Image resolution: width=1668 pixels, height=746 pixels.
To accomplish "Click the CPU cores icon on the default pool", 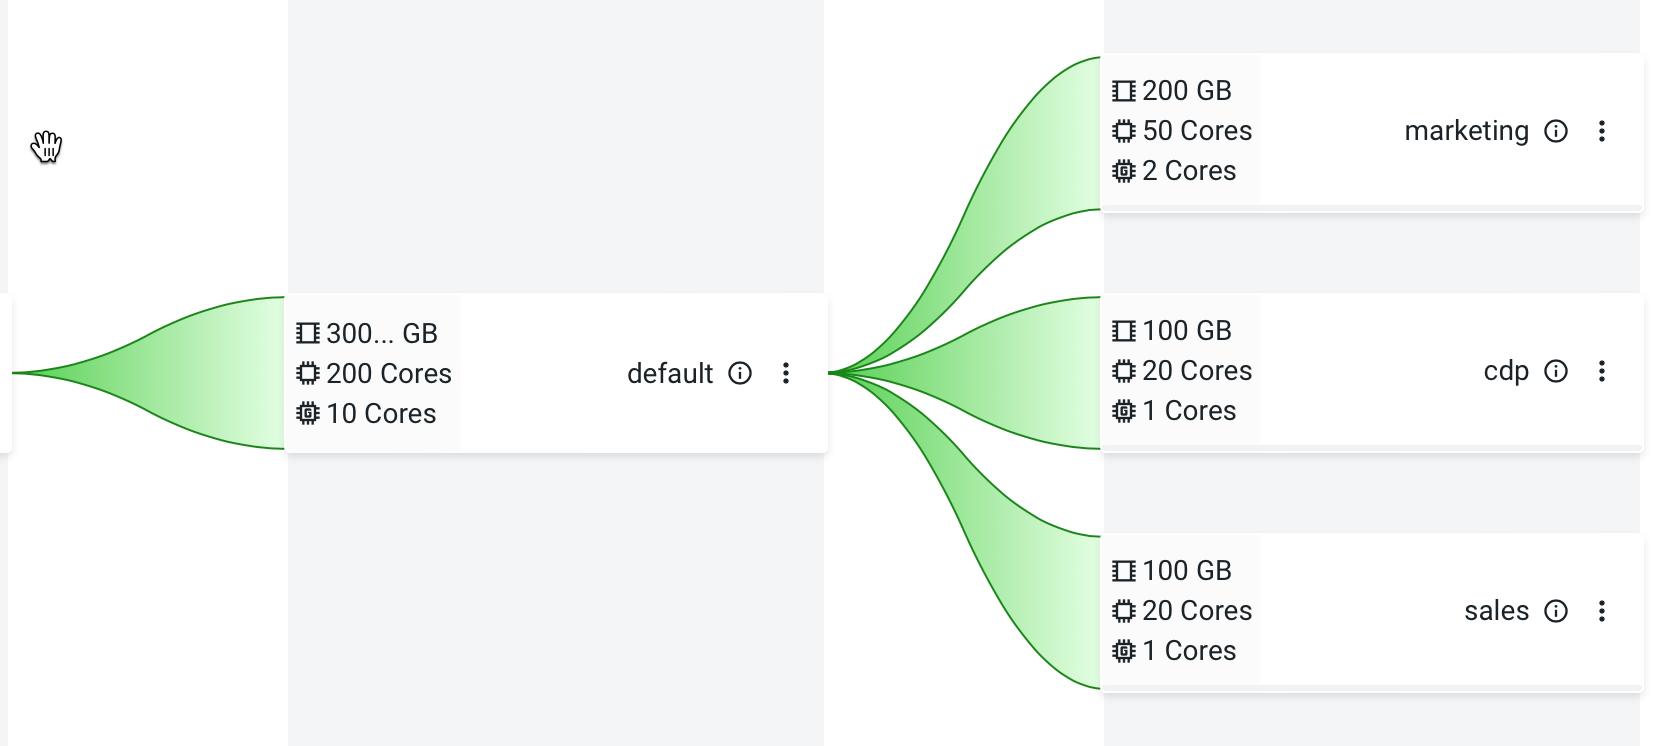I will [x=306, y=373].
